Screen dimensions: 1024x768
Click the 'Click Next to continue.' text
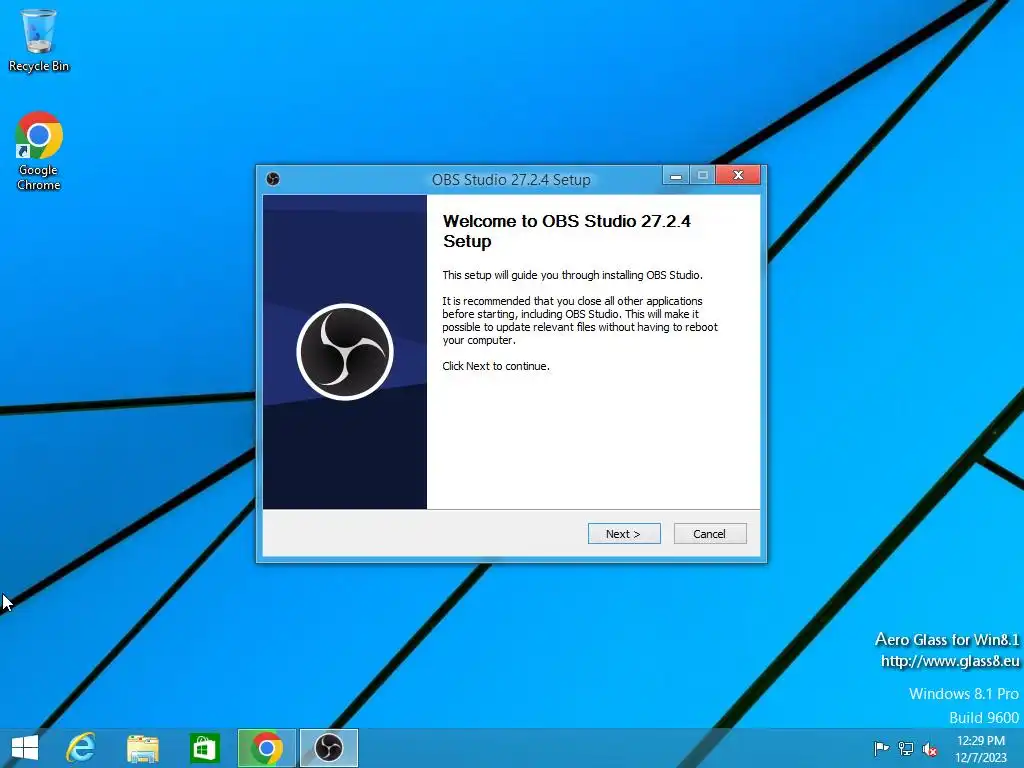pyautogui.click(x=496, y=366)
